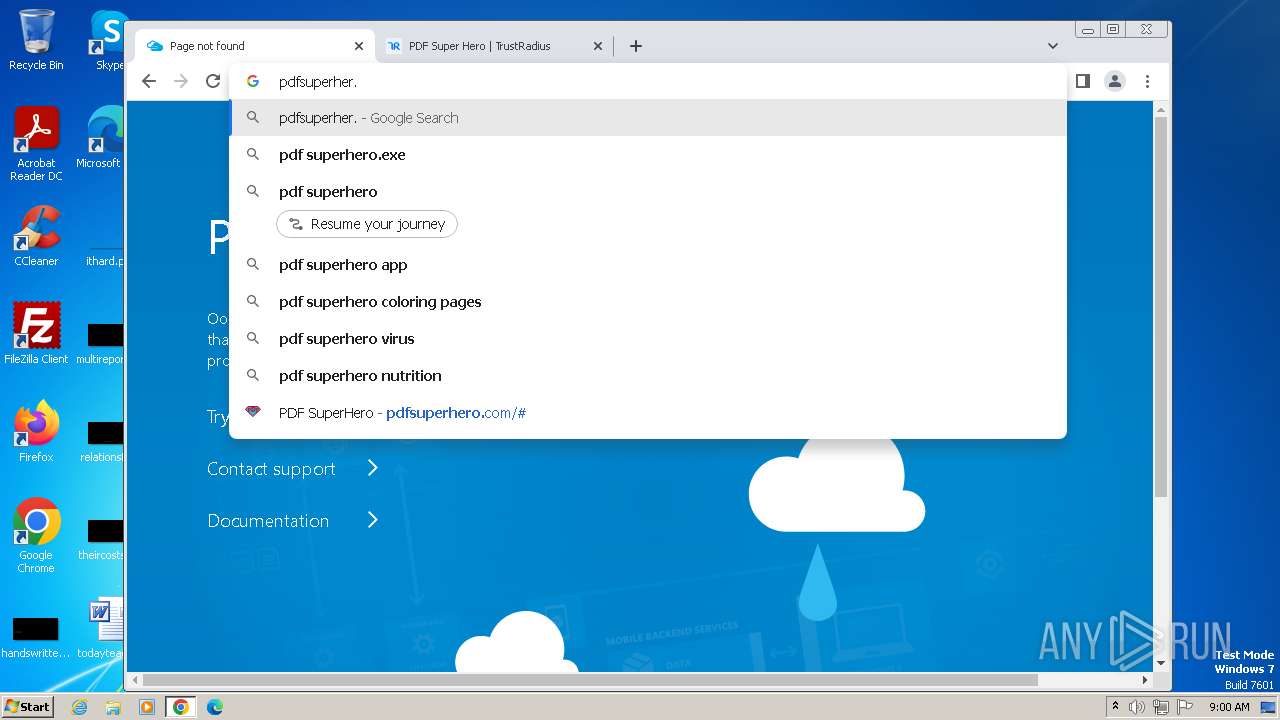Click Chrome icon in the taskbar

point(181,707)
